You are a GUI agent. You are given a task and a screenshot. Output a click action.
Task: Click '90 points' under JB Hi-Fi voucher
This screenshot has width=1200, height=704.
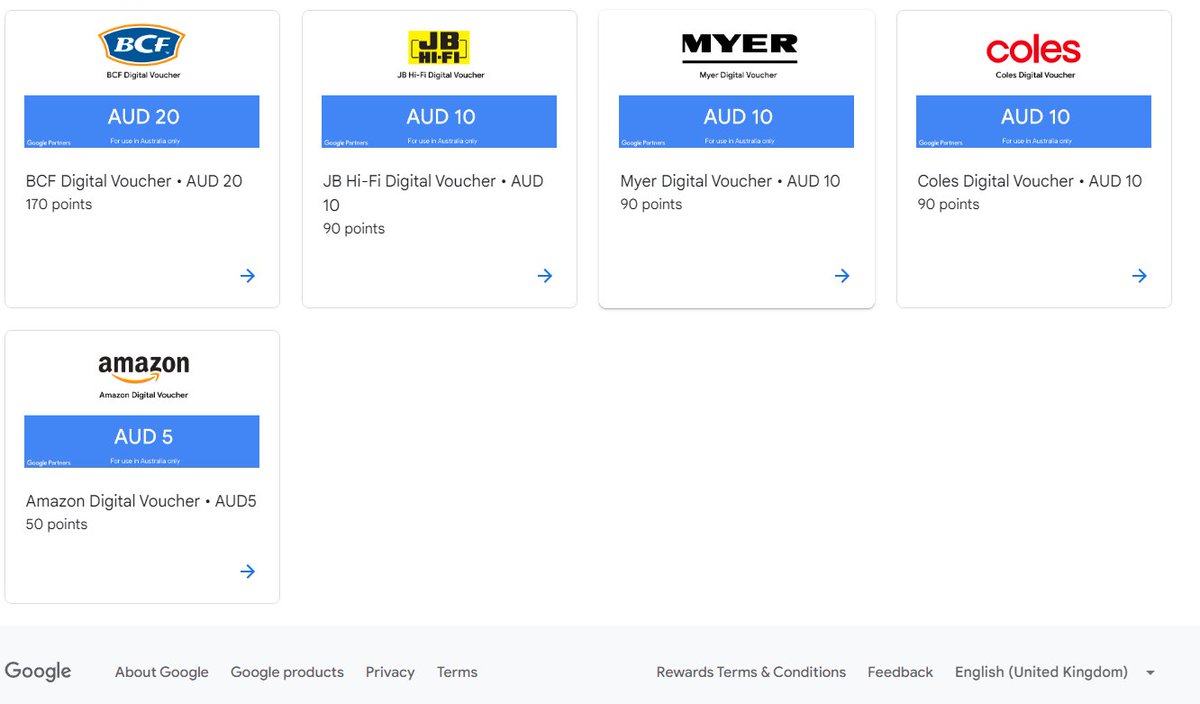coord(353,228)
